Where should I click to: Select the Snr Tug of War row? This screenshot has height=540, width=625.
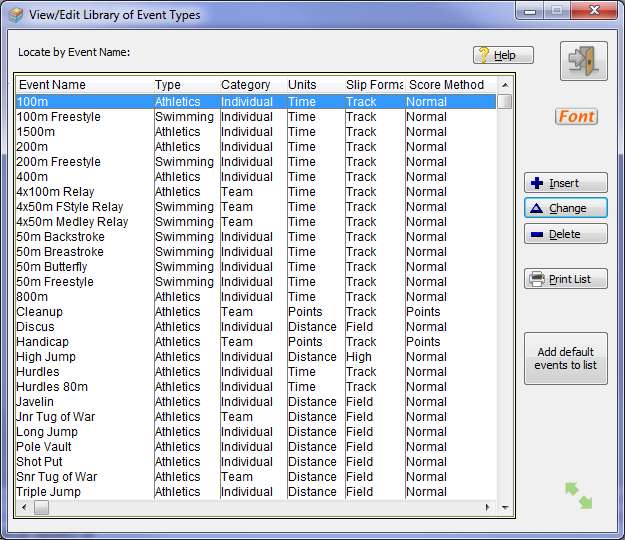57,477
